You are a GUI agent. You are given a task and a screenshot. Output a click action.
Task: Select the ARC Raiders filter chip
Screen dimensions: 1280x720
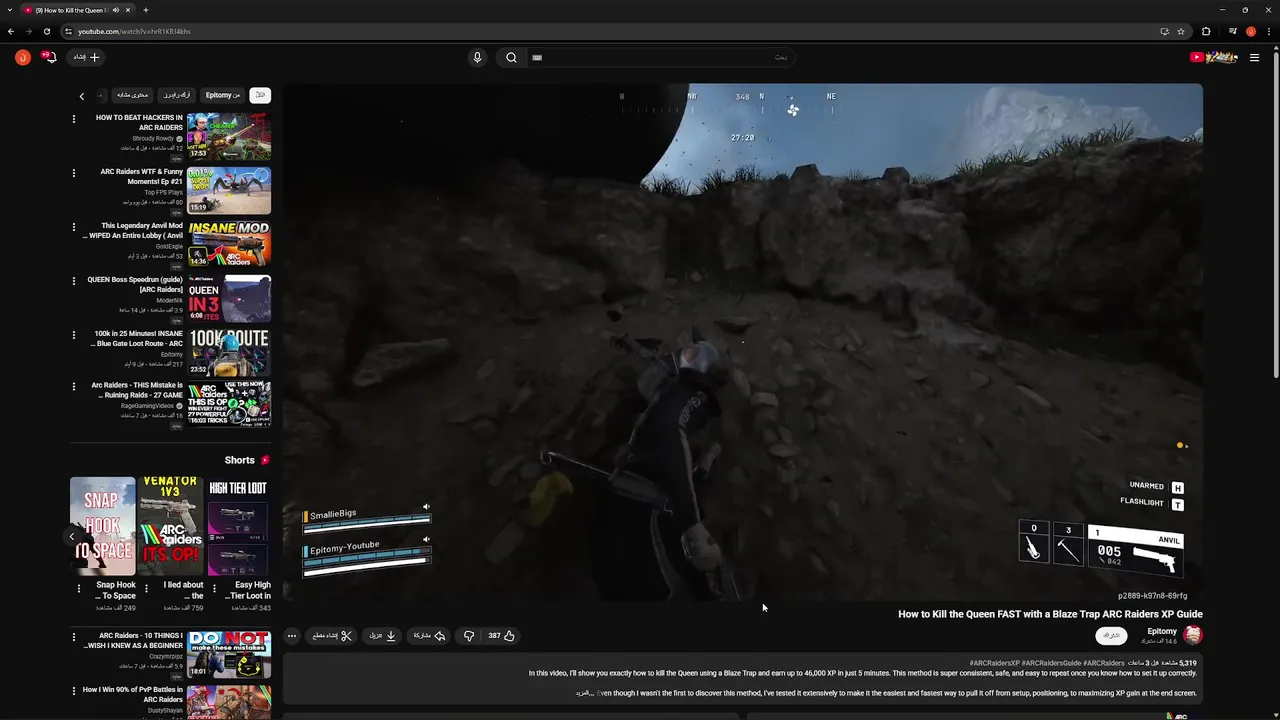[176, 95]
